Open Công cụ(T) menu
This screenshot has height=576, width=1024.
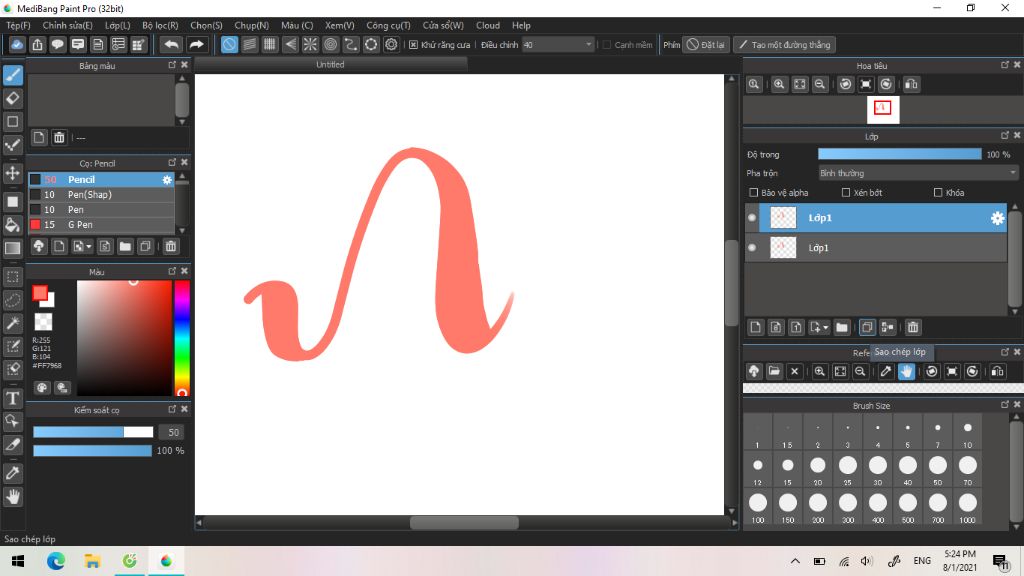click(x=388, y=25)
